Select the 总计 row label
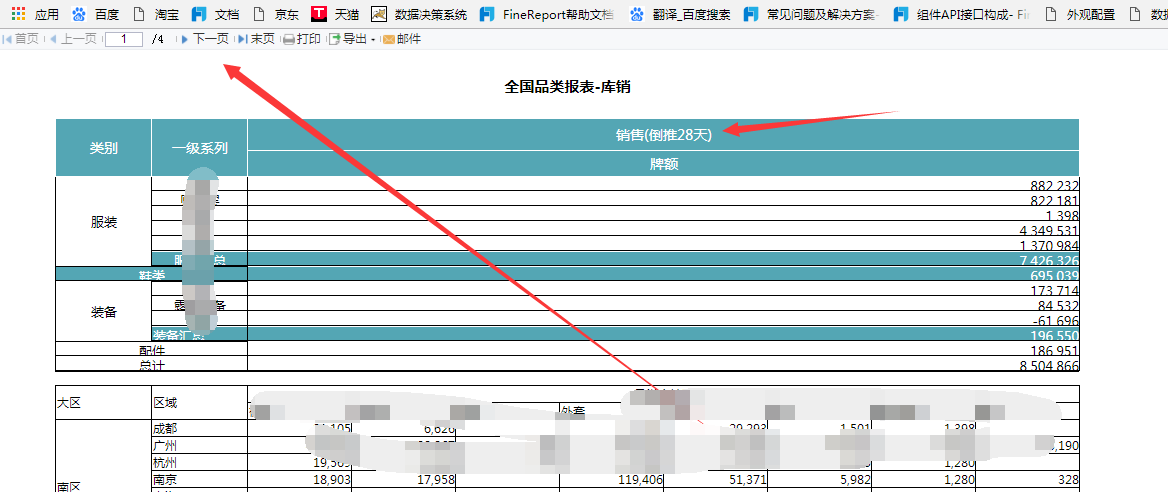The width and height of the screenshot is (1168, 492). coord(152,365)
